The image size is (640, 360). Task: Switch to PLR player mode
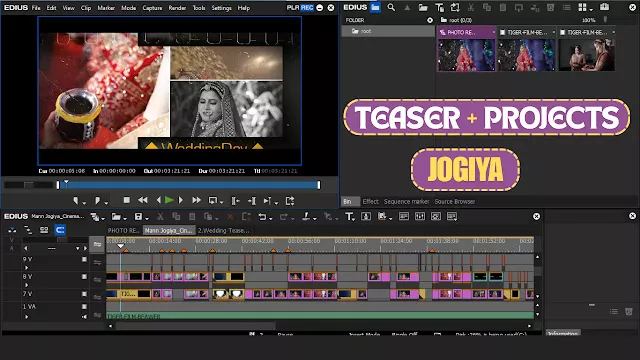tap(293, 7)
